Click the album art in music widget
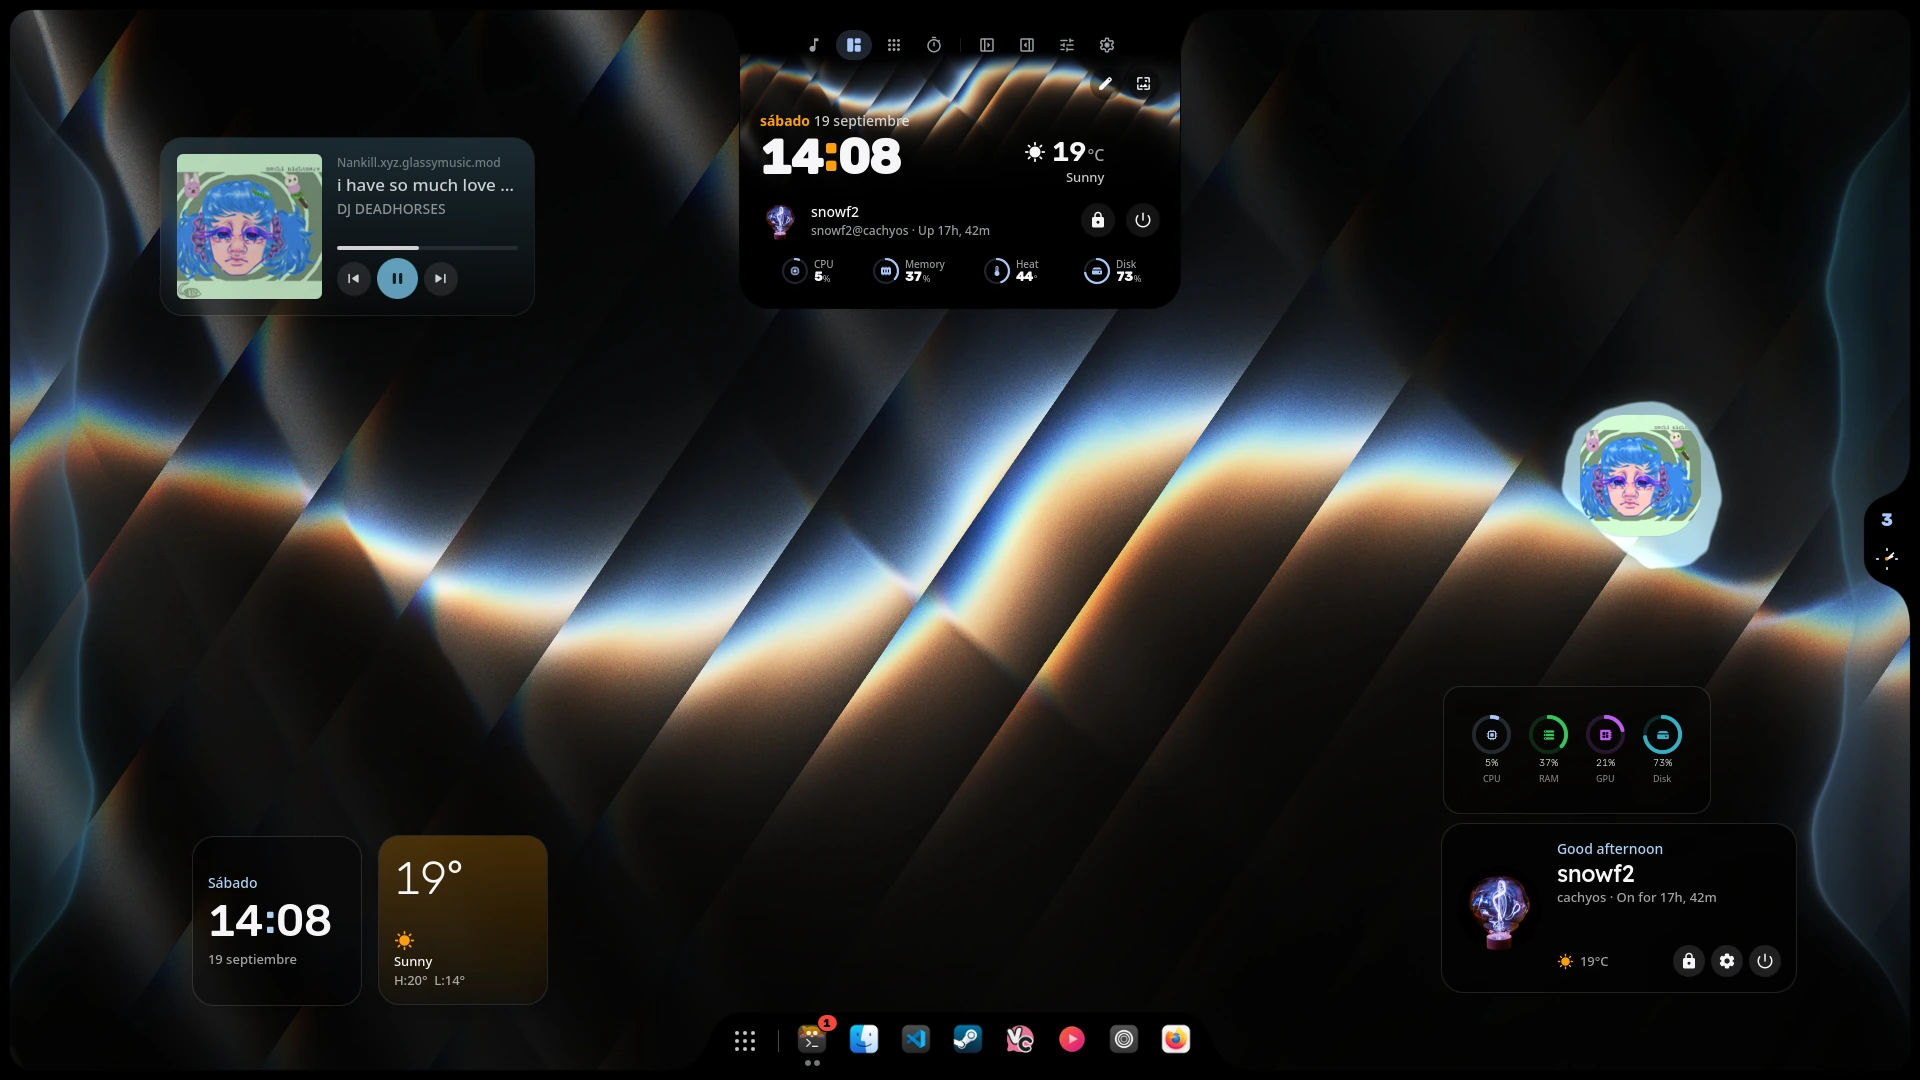 [249, 226]
